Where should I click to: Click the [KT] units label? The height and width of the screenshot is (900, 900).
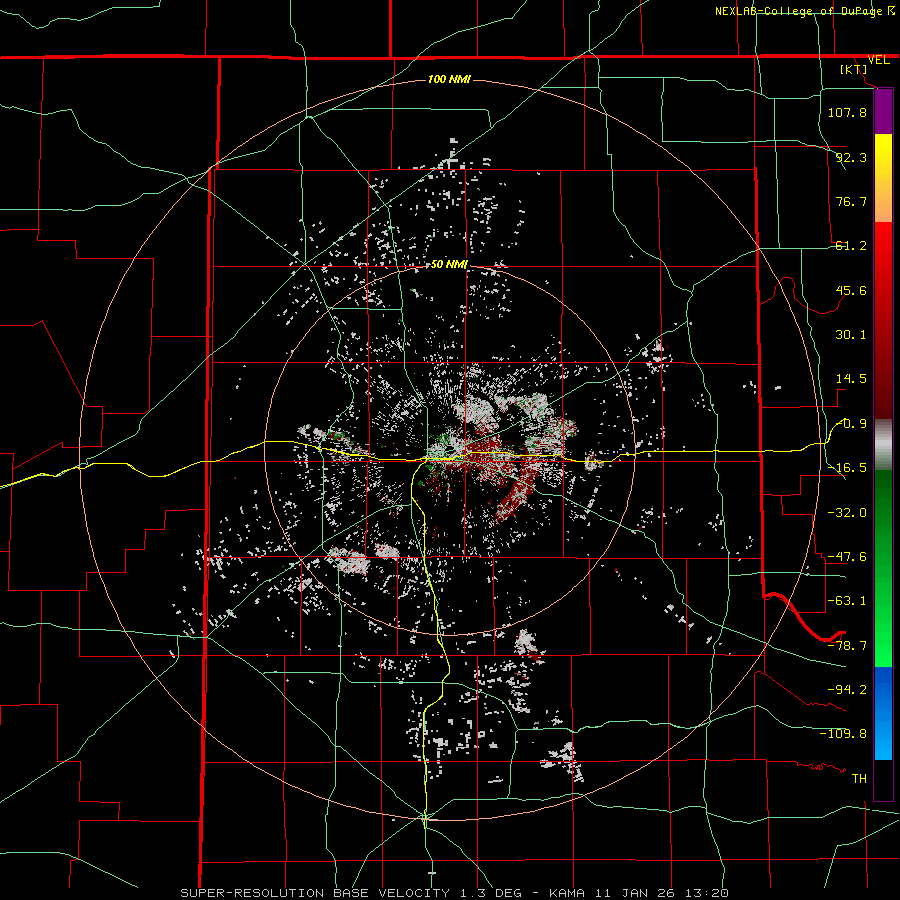(x=854, y=69)
